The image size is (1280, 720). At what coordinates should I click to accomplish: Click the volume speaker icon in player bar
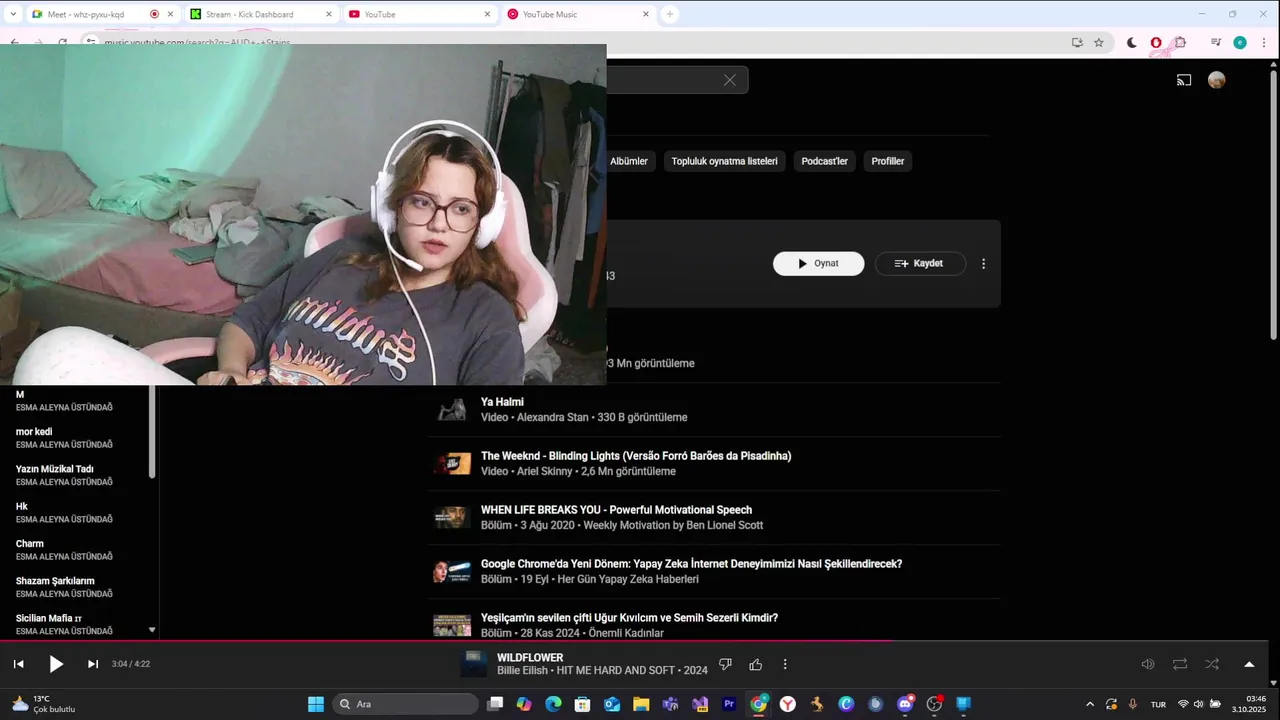(x=1148, y=664)
